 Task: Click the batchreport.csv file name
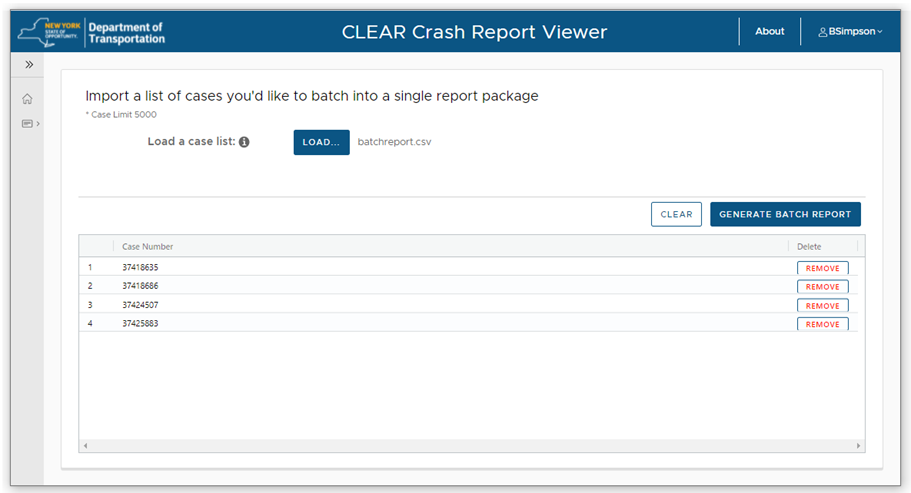tap(394, 142)
